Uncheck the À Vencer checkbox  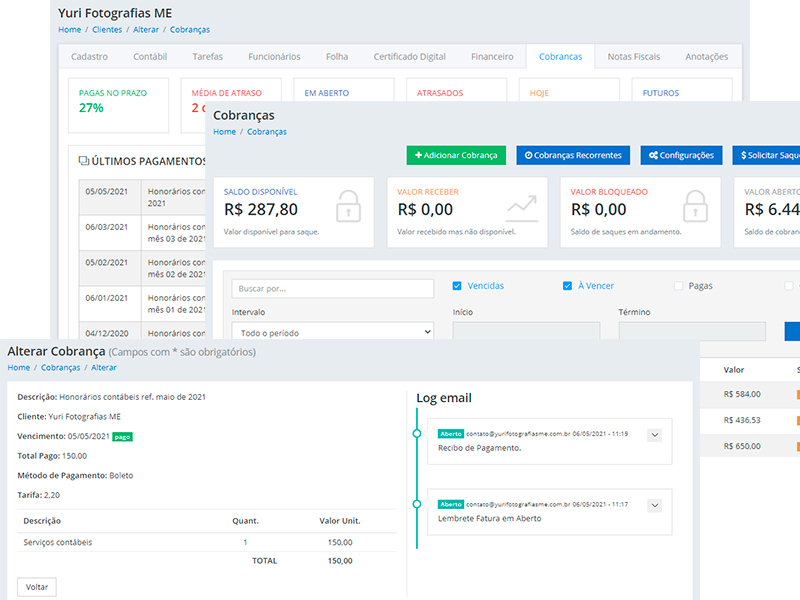pyautogui.click(x=567, y=286)
